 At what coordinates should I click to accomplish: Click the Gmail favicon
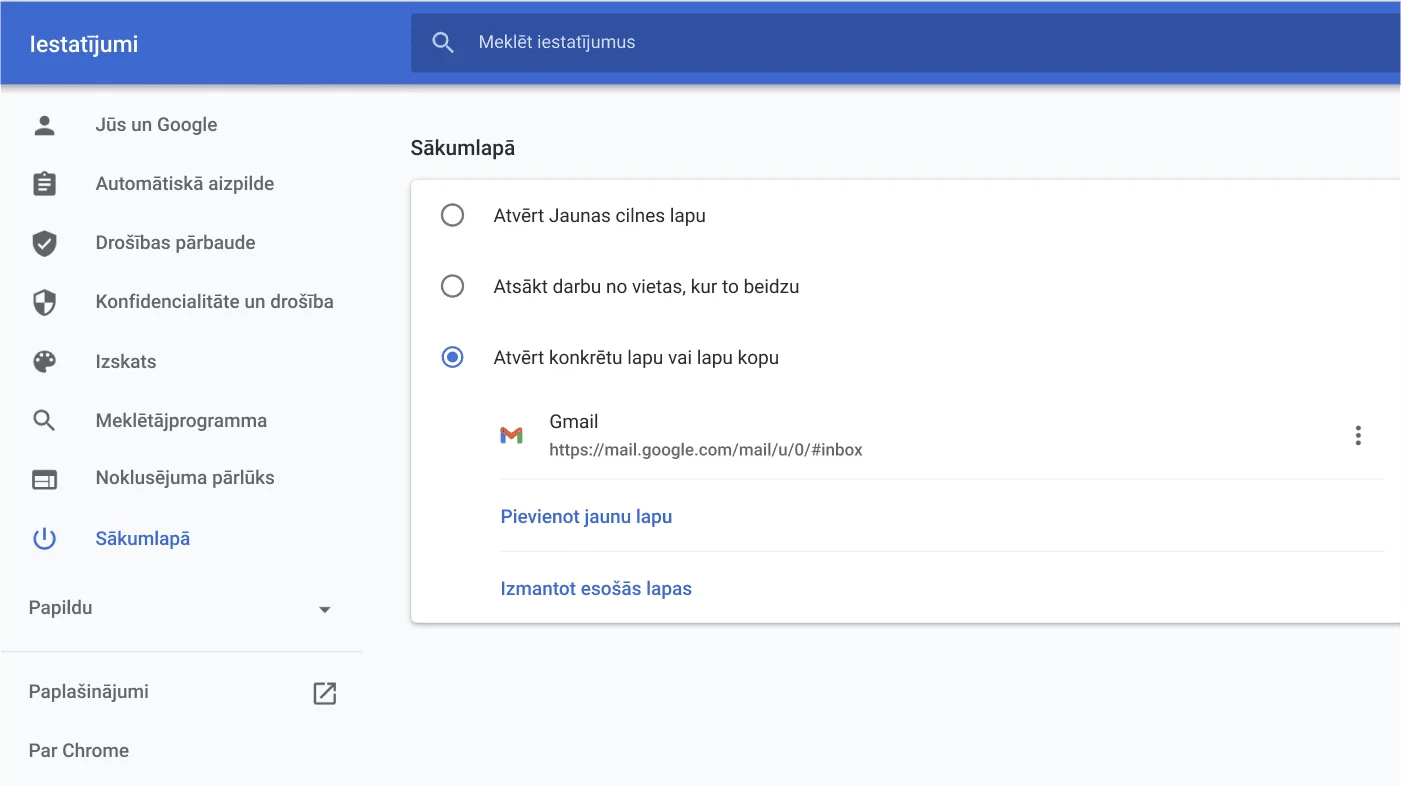tap(512, 435)
